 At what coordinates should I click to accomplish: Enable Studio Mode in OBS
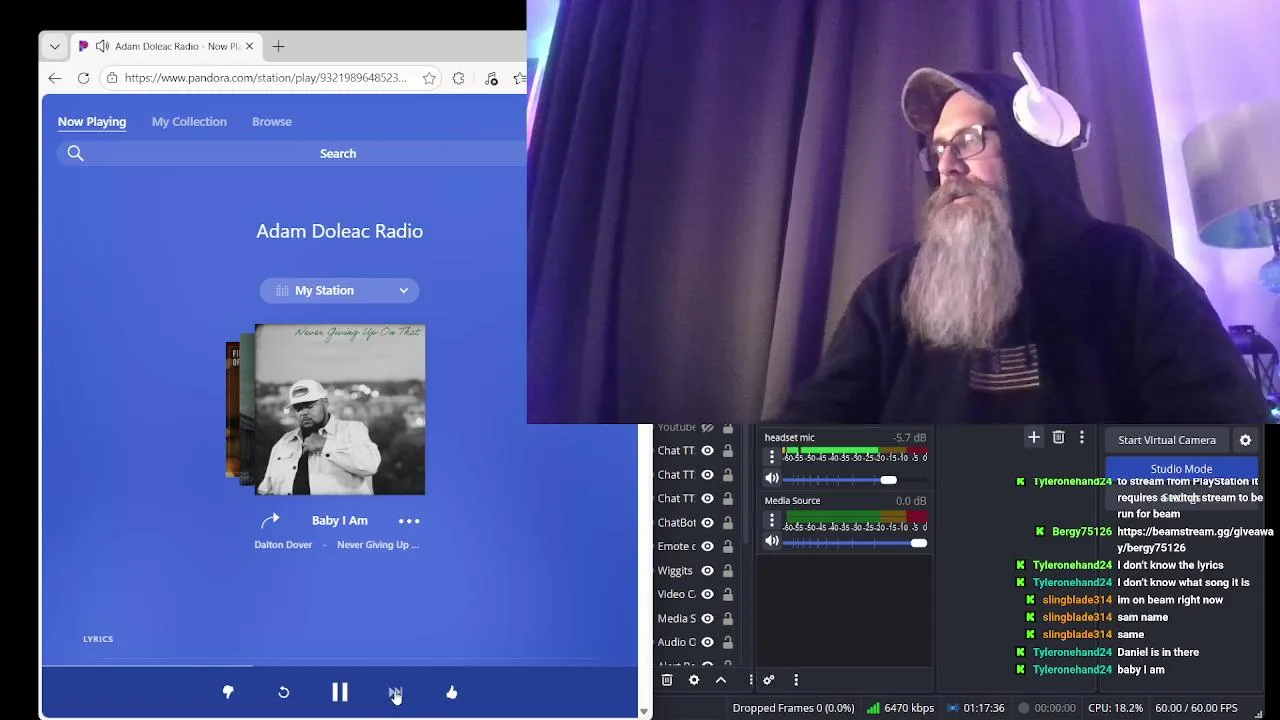coord(1181,469)
